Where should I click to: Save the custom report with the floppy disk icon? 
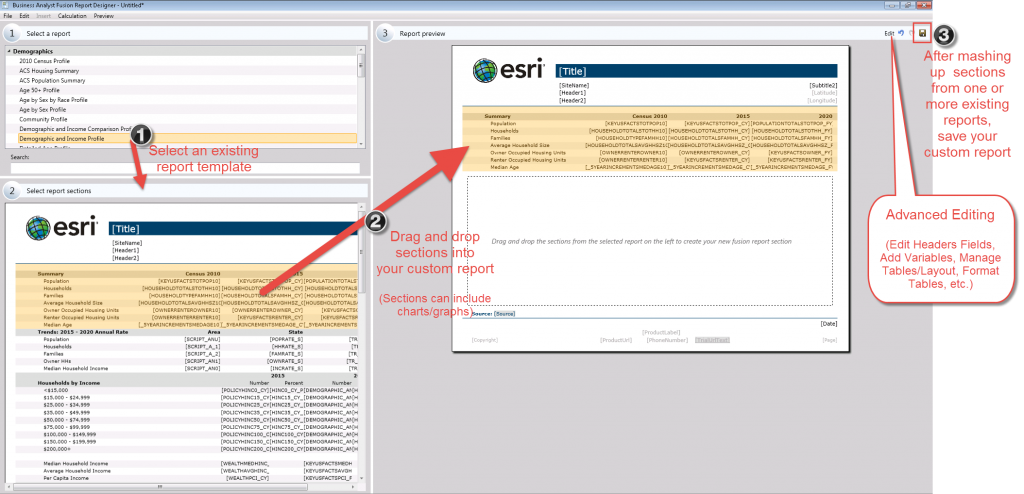click(922, 33)
